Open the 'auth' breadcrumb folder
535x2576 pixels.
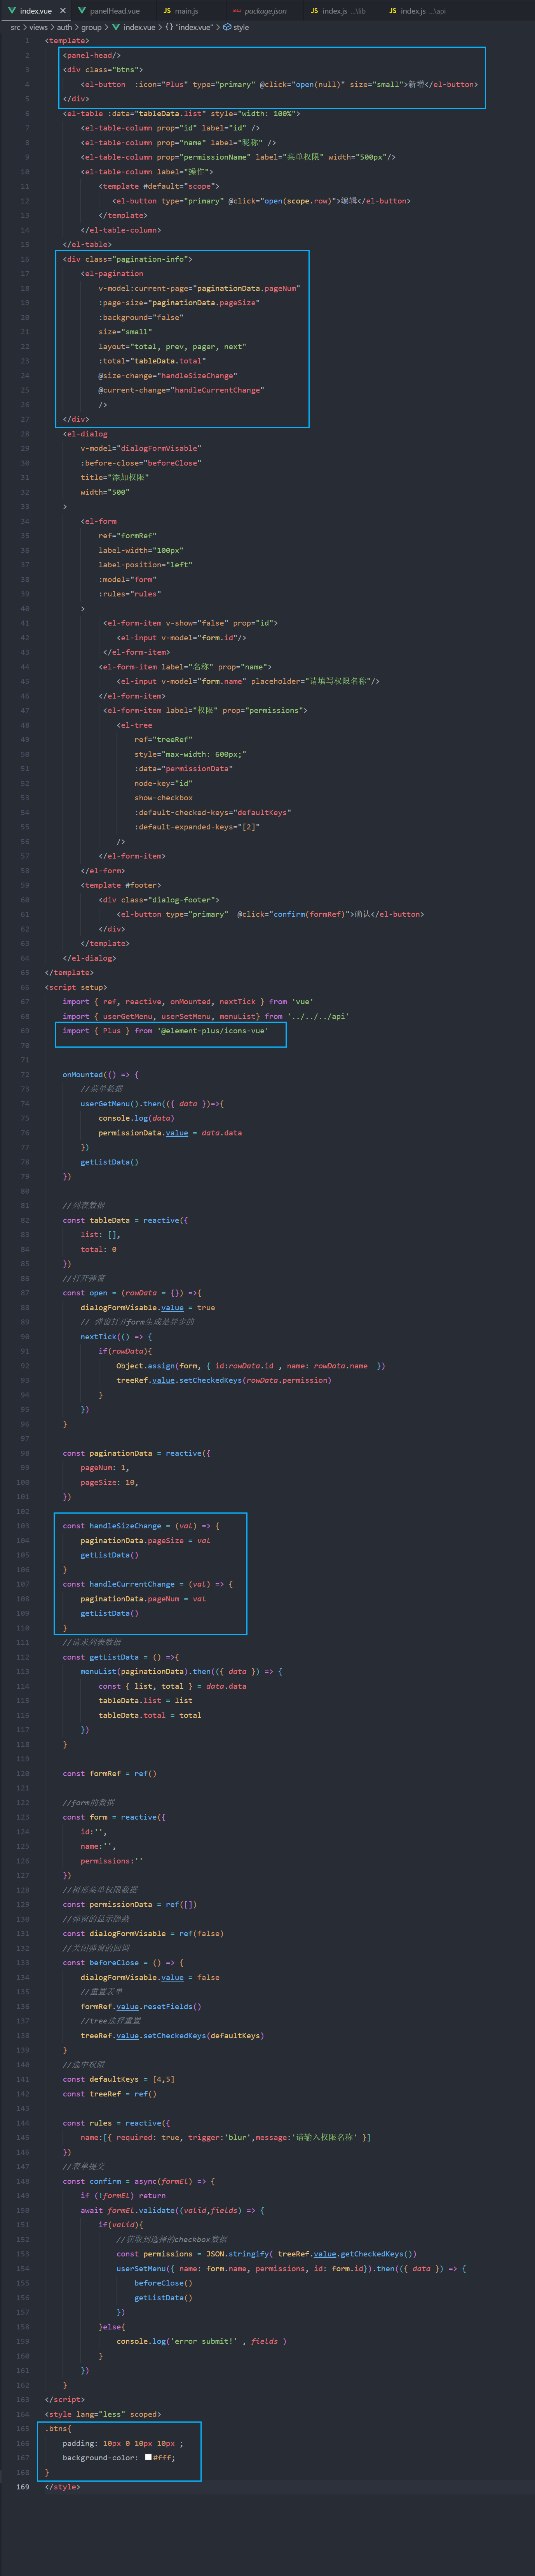pyautogui.click(x=64, y=27)
